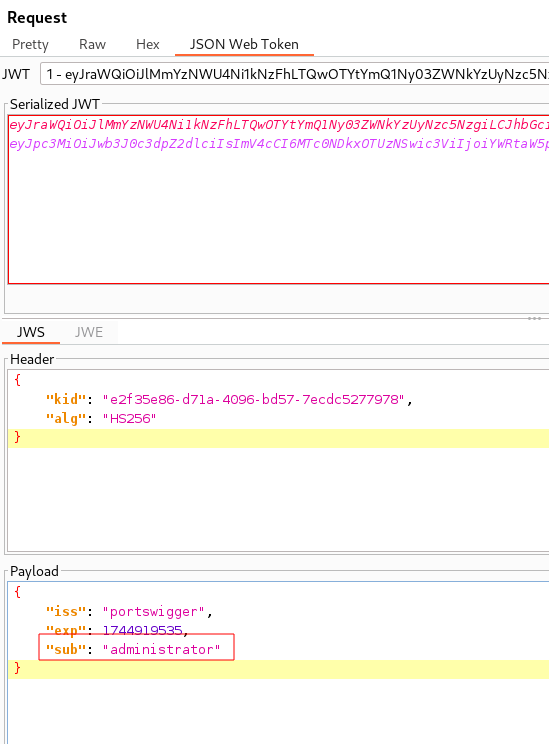Click the exp value 1744919535

(x=142, y=630)
